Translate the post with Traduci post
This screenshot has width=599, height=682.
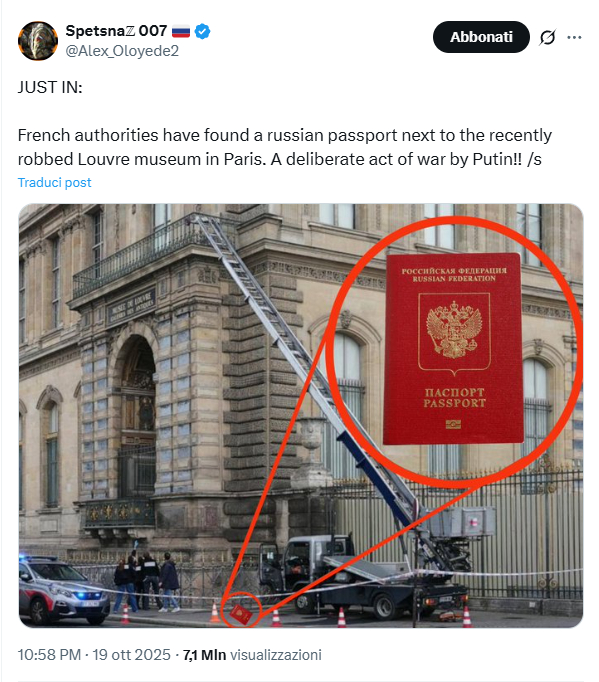point(54,182)
